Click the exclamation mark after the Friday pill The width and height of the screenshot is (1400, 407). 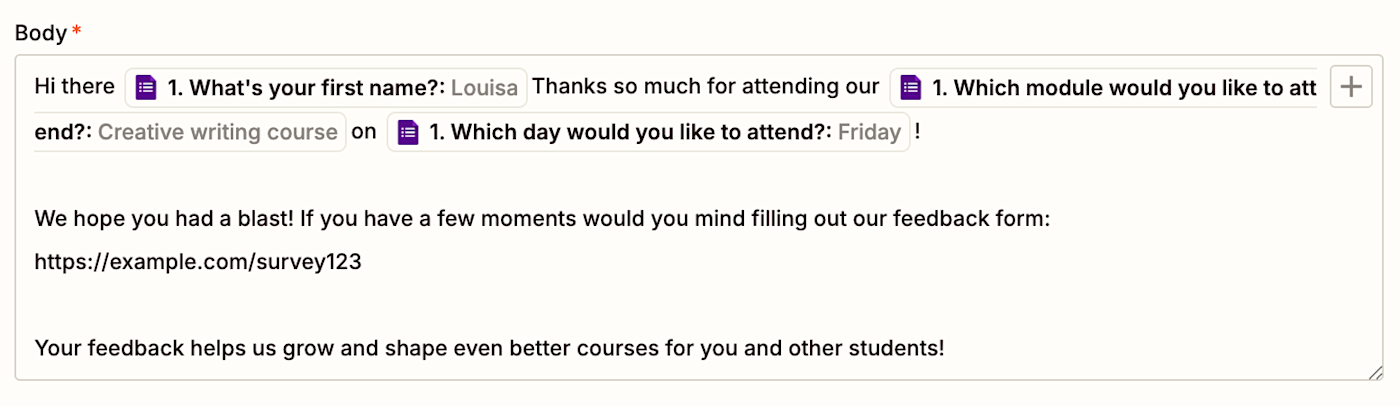[917, 131]
